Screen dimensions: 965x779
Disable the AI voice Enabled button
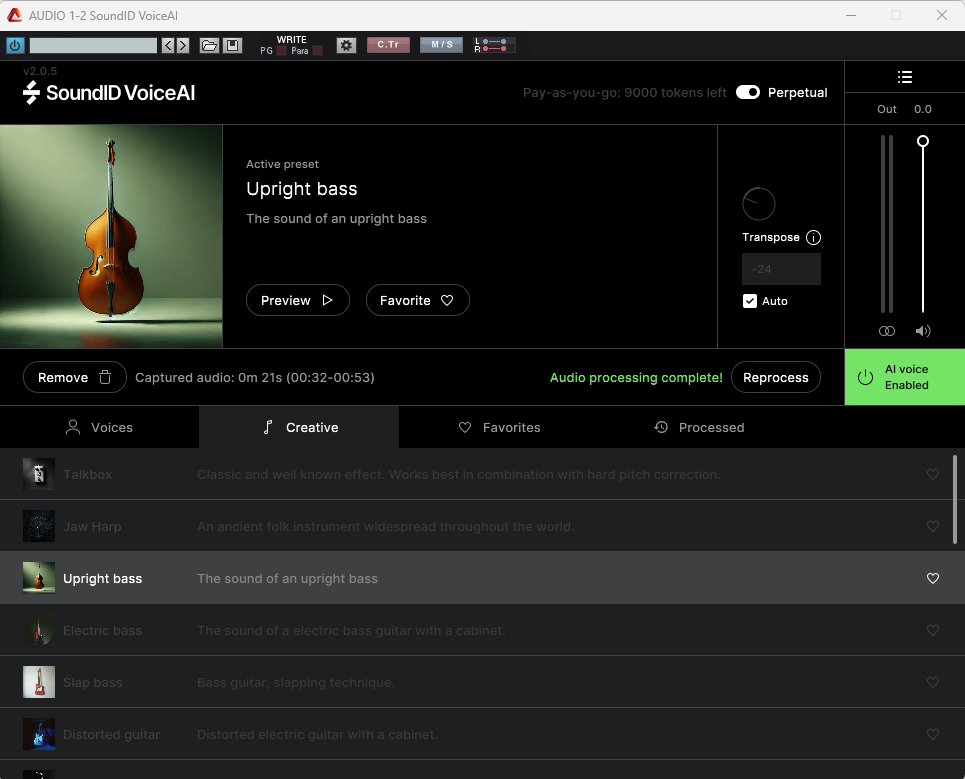[905, 377]
